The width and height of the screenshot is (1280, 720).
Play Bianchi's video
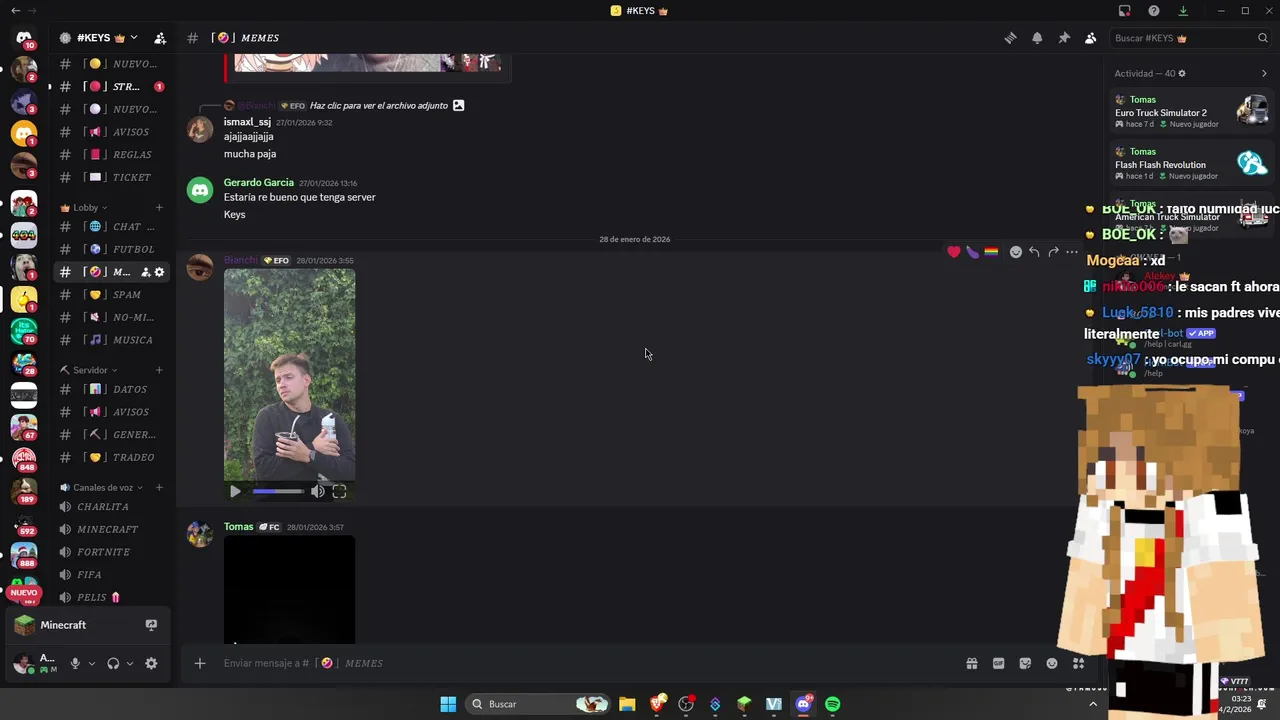(235, 491)
